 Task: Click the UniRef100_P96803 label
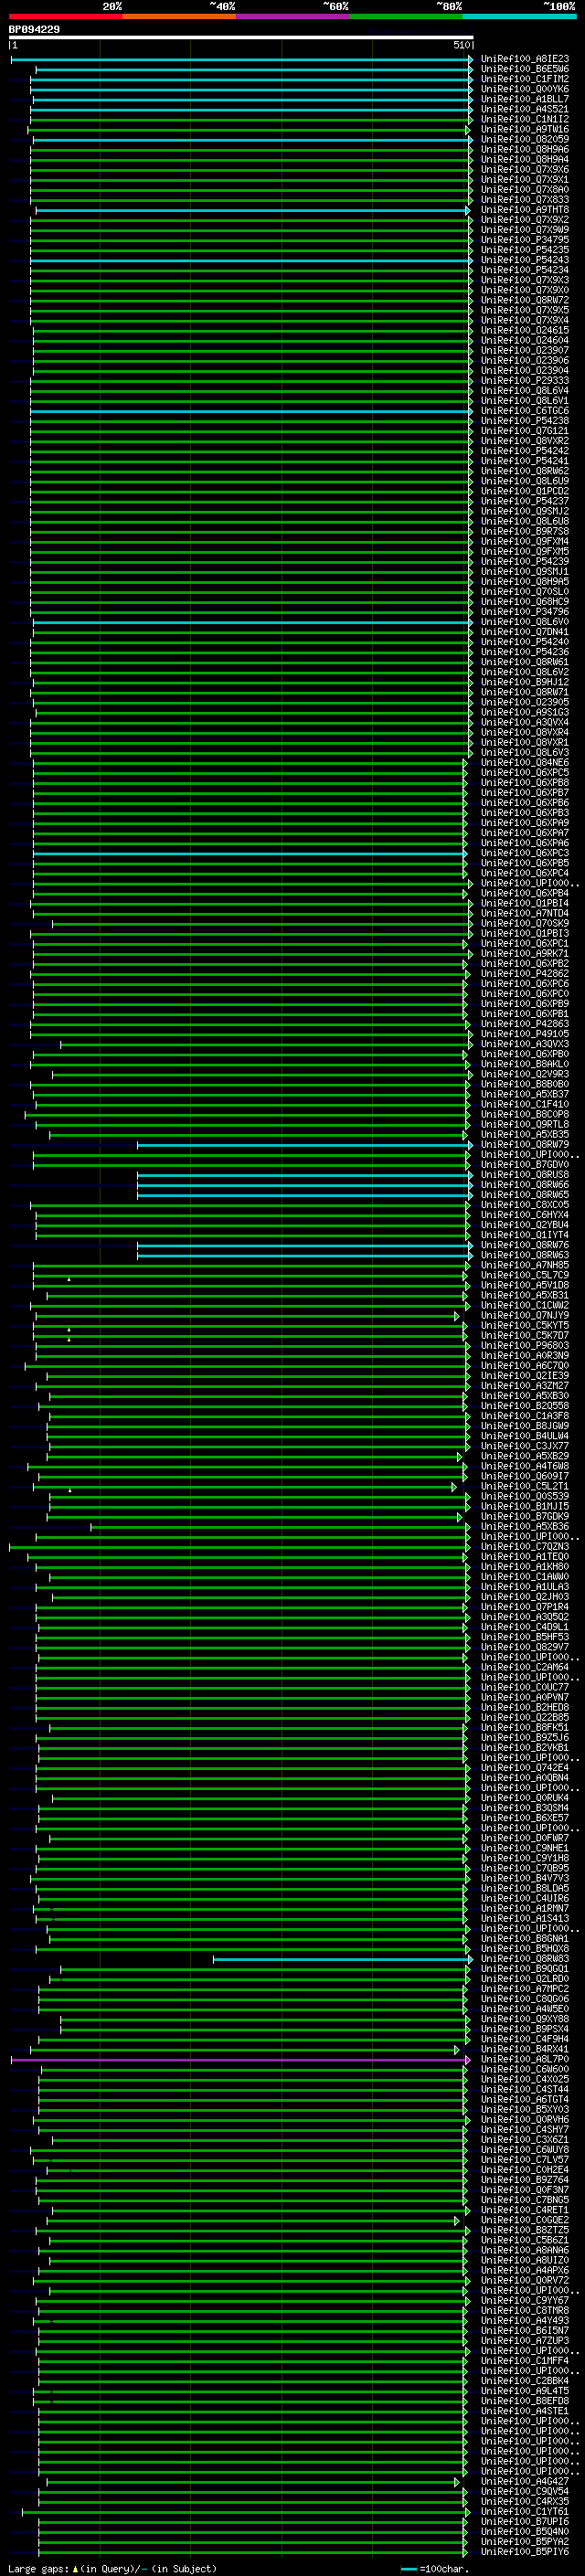(x=524, y=1346)
